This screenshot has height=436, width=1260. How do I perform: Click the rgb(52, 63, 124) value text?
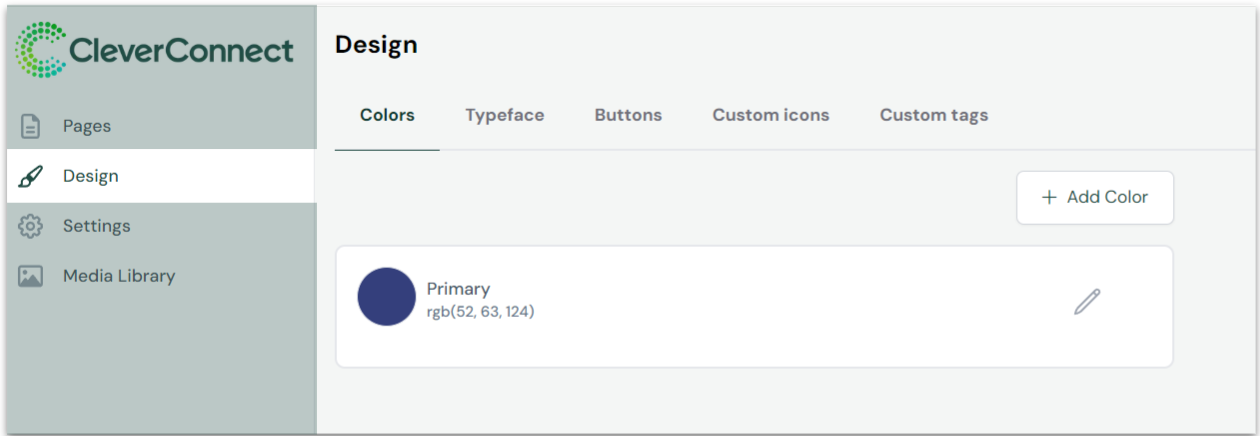coord(481,312)
